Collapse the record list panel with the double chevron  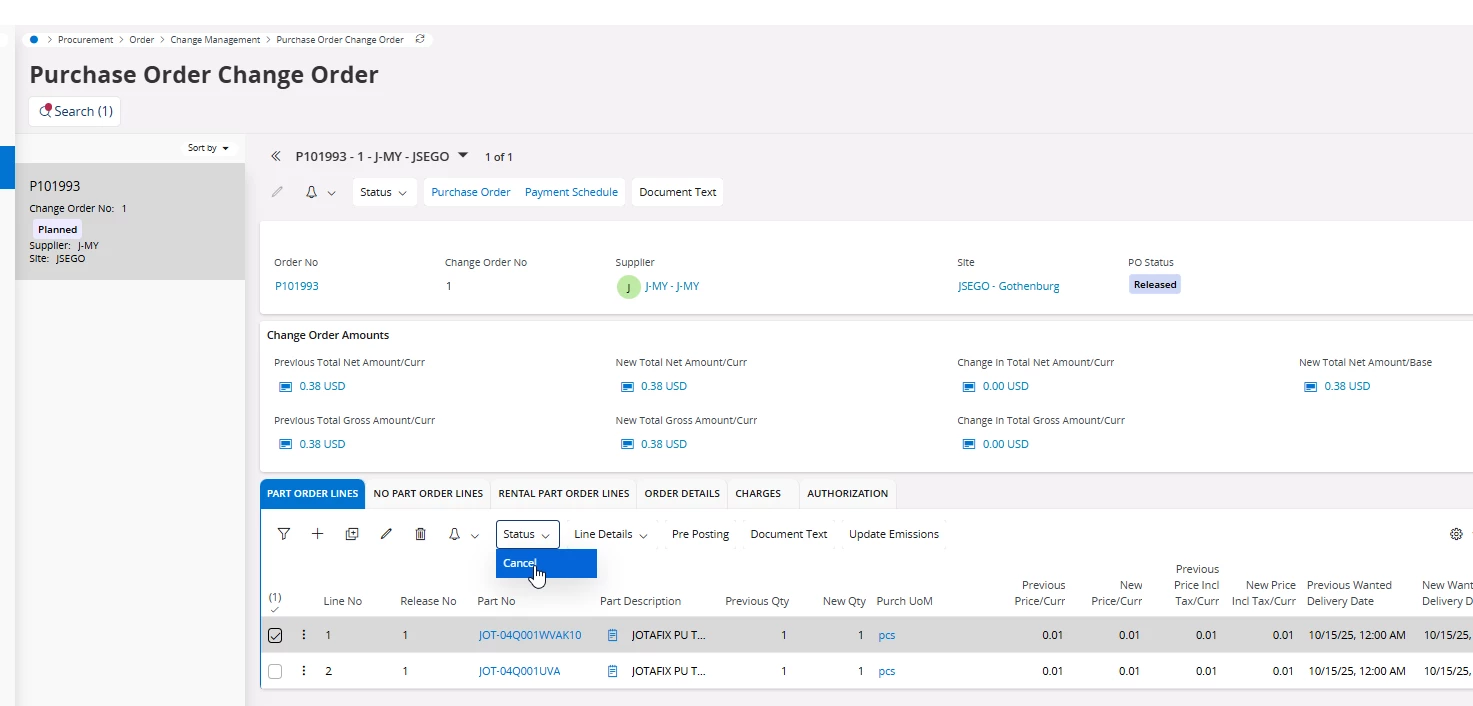coord(276,157)
